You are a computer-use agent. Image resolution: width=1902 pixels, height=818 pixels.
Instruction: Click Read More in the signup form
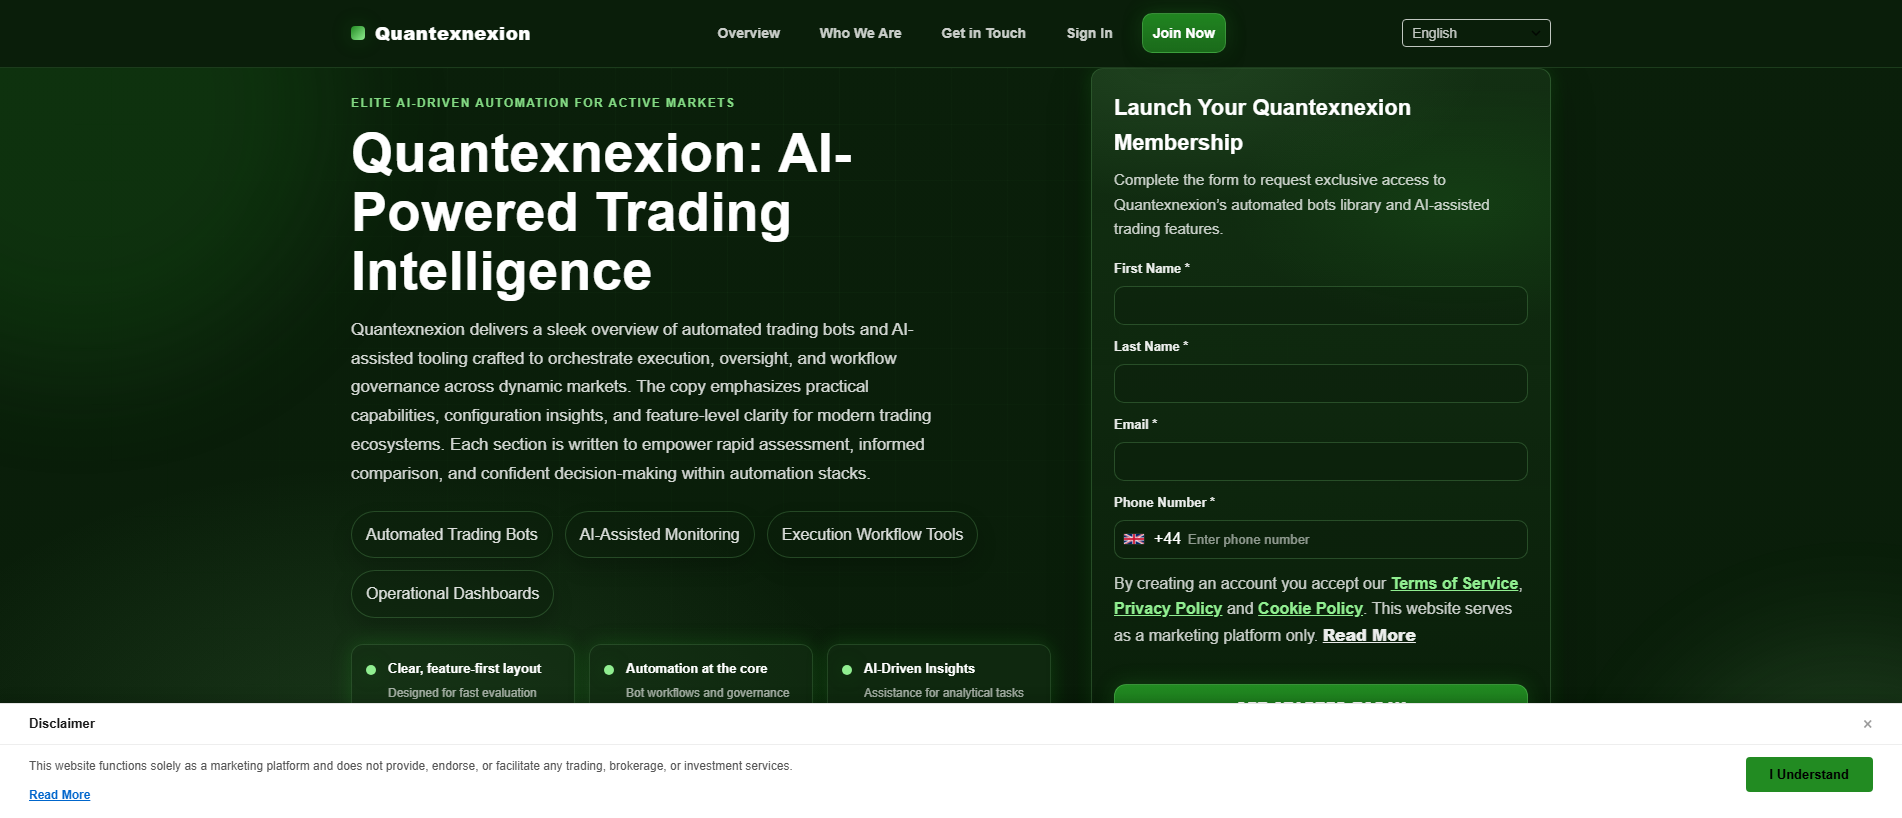click(1369, 635)
